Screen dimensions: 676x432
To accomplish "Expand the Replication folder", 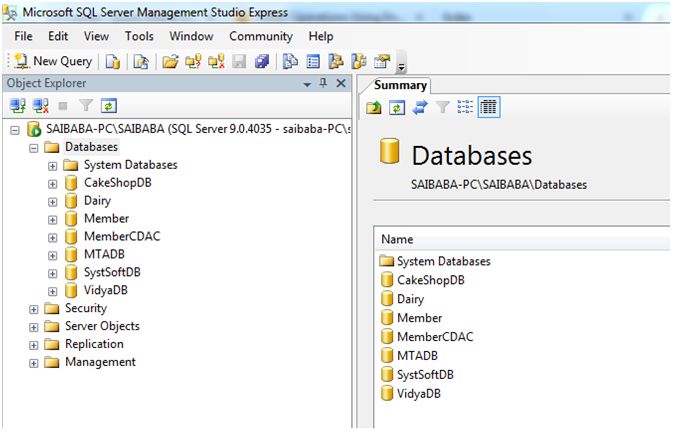I will tap(34, 345).
